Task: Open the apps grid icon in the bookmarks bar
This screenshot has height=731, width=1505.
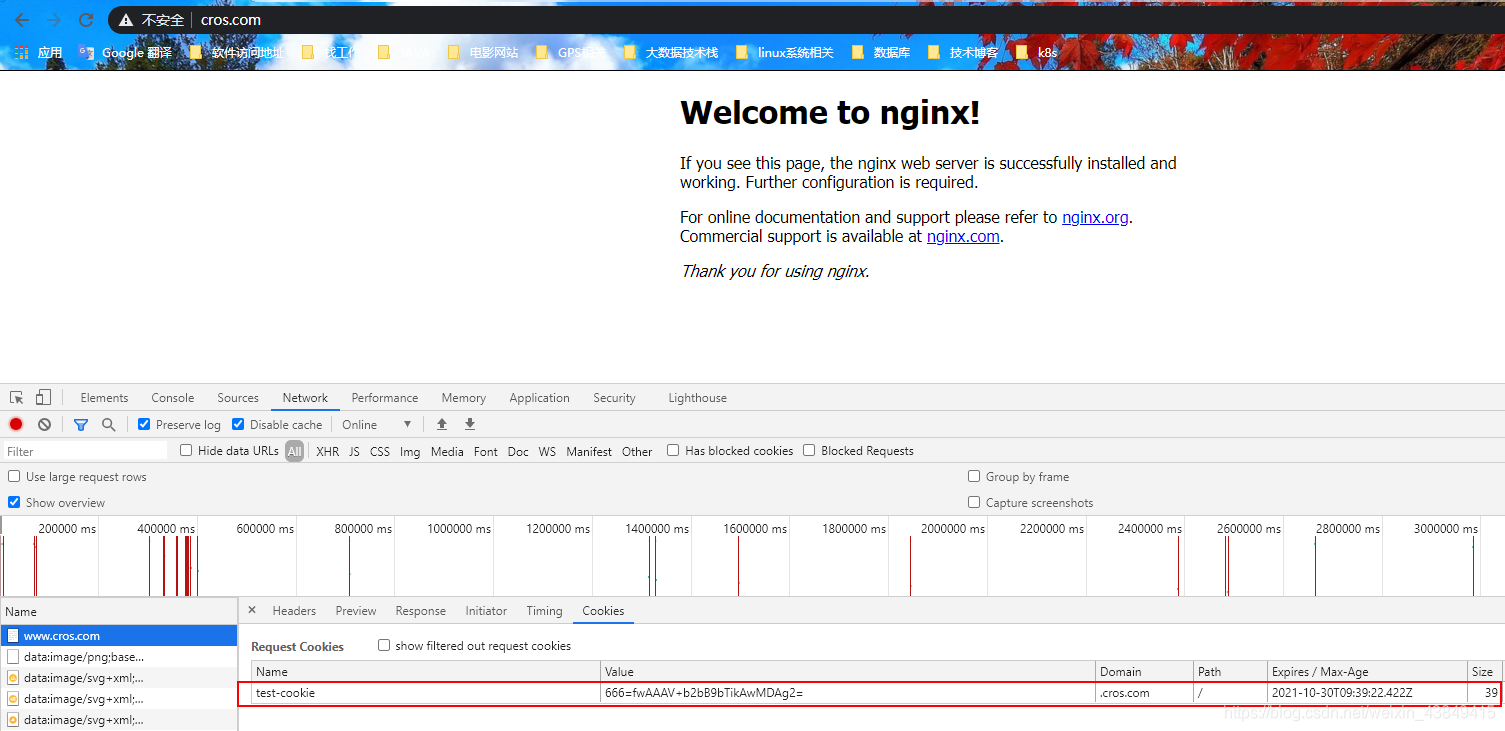Action: [x=21, y=52]
